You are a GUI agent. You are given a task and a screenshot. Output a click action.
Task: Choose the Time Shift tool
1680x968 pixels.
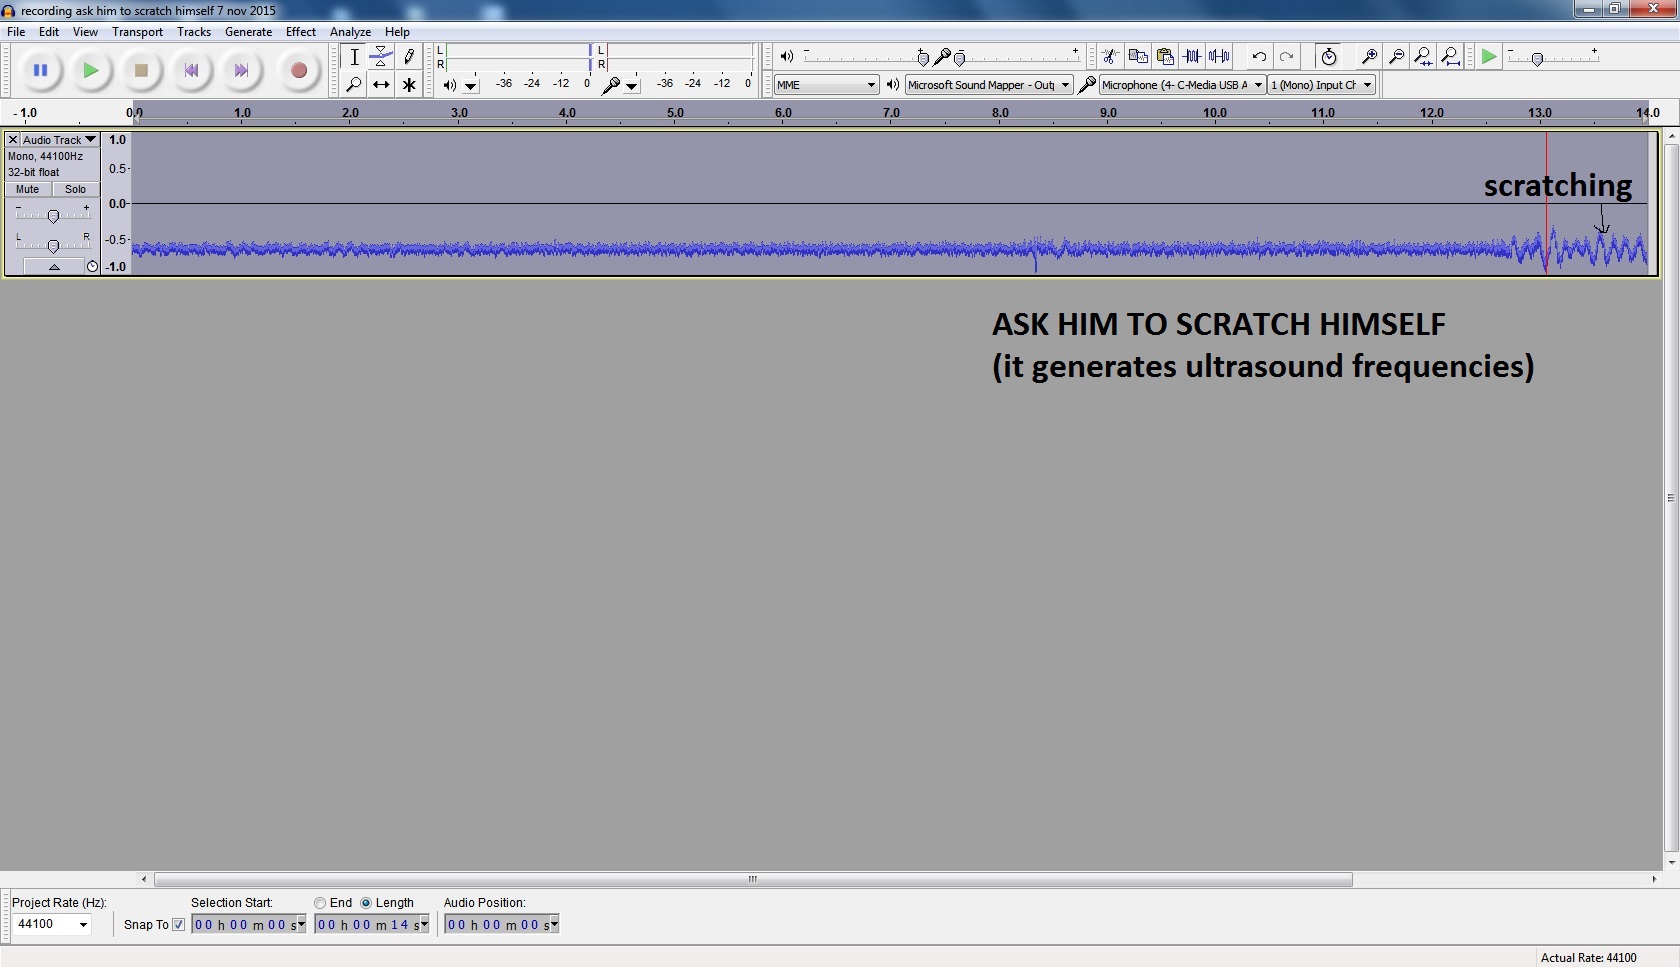[381, 85]
